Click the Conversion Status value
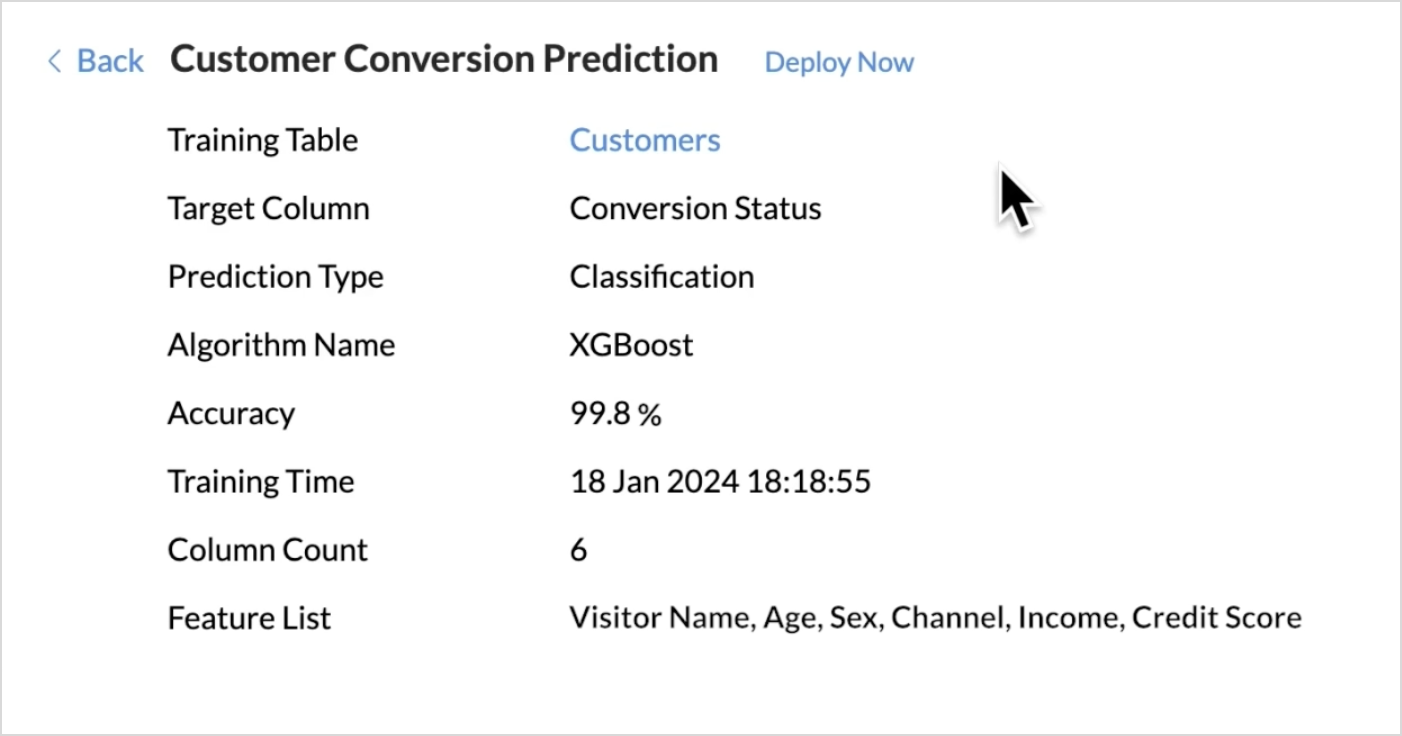The width and height of the screenshot is (1402, 736). [x=694, y=208]
